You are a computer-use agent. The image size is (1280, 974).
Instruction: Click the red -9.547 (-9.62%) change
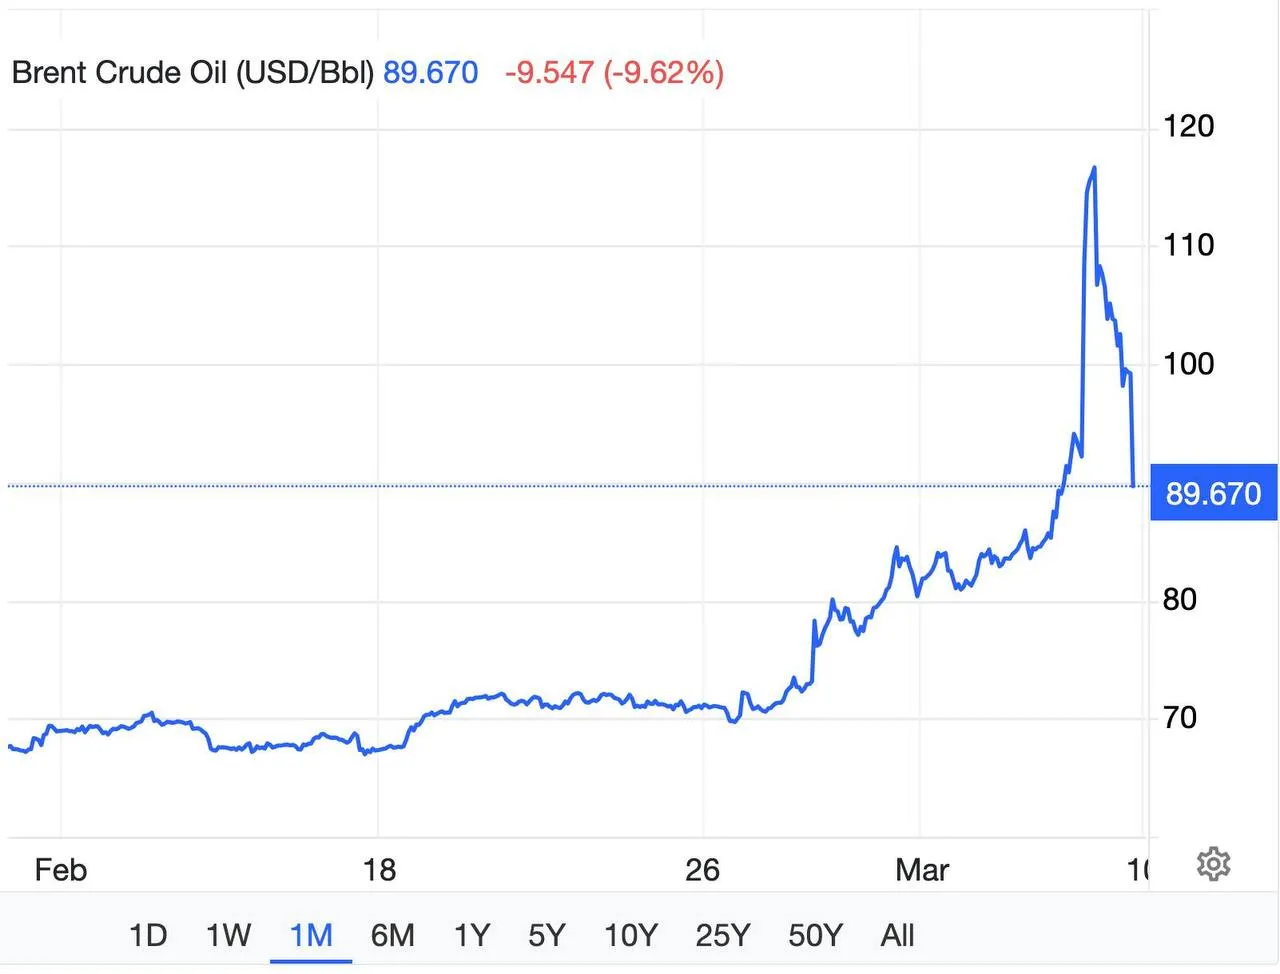[614, 73]
